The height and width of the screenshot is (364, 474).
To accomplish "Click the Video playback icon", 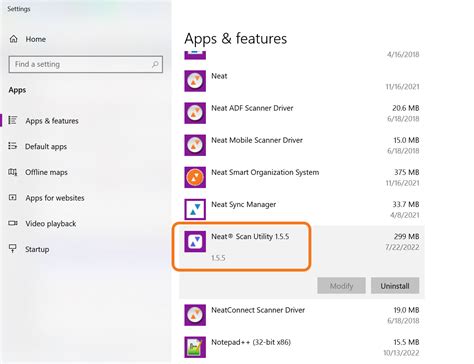I will [x=13, y=223].
